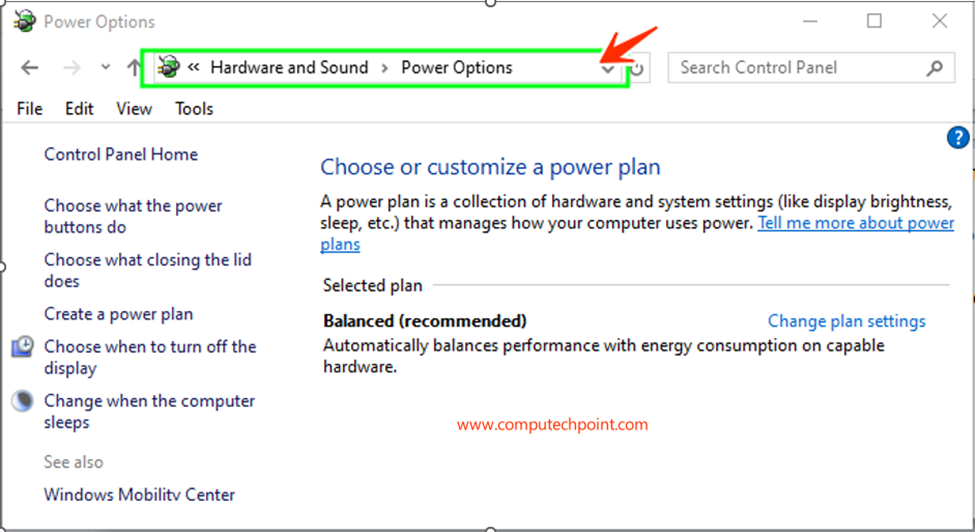Open the File menu
The width and height of the screenshot is (975, 532).
30,109
